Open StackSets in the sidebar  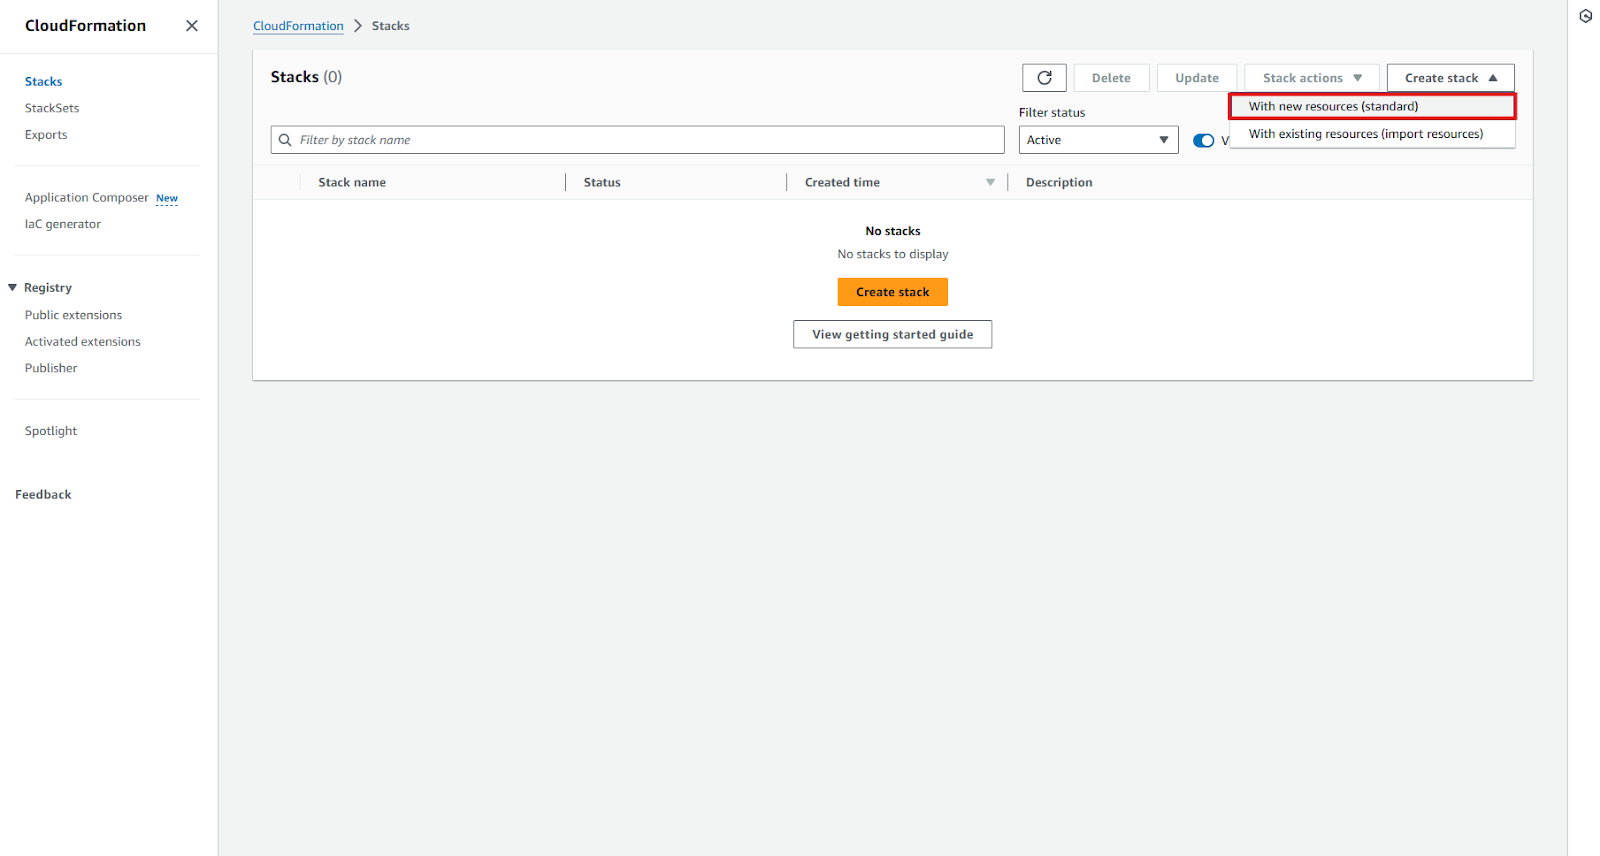(x=52, y=108)
